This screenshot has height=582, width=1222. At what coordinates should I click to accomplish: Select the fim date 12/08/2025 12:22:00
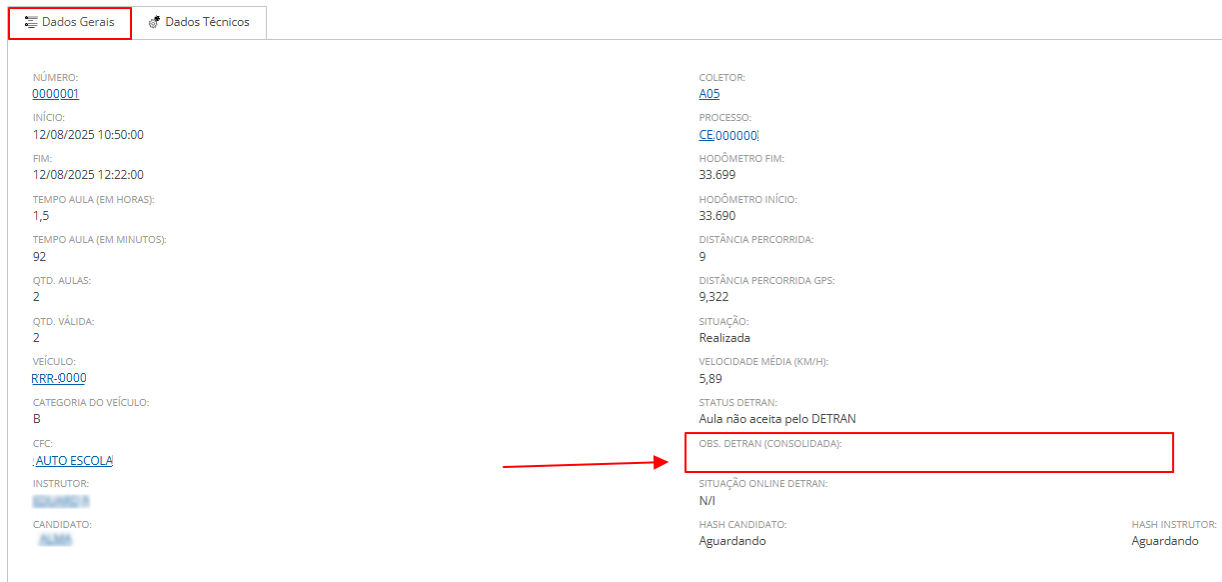coord(88,175)
